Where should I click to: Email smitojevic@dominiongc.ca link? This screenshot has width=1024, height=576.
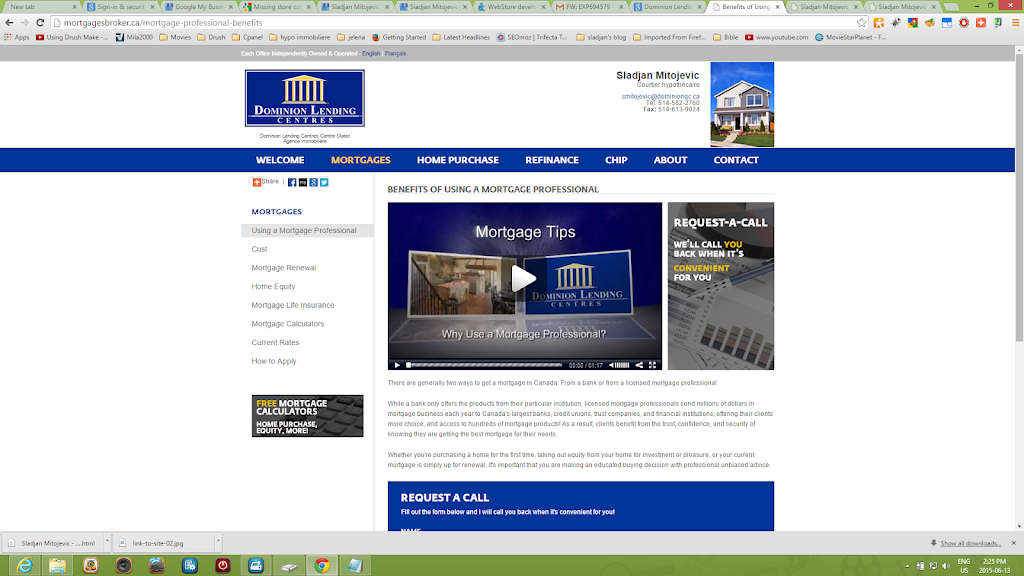click(x=660, y=97)
